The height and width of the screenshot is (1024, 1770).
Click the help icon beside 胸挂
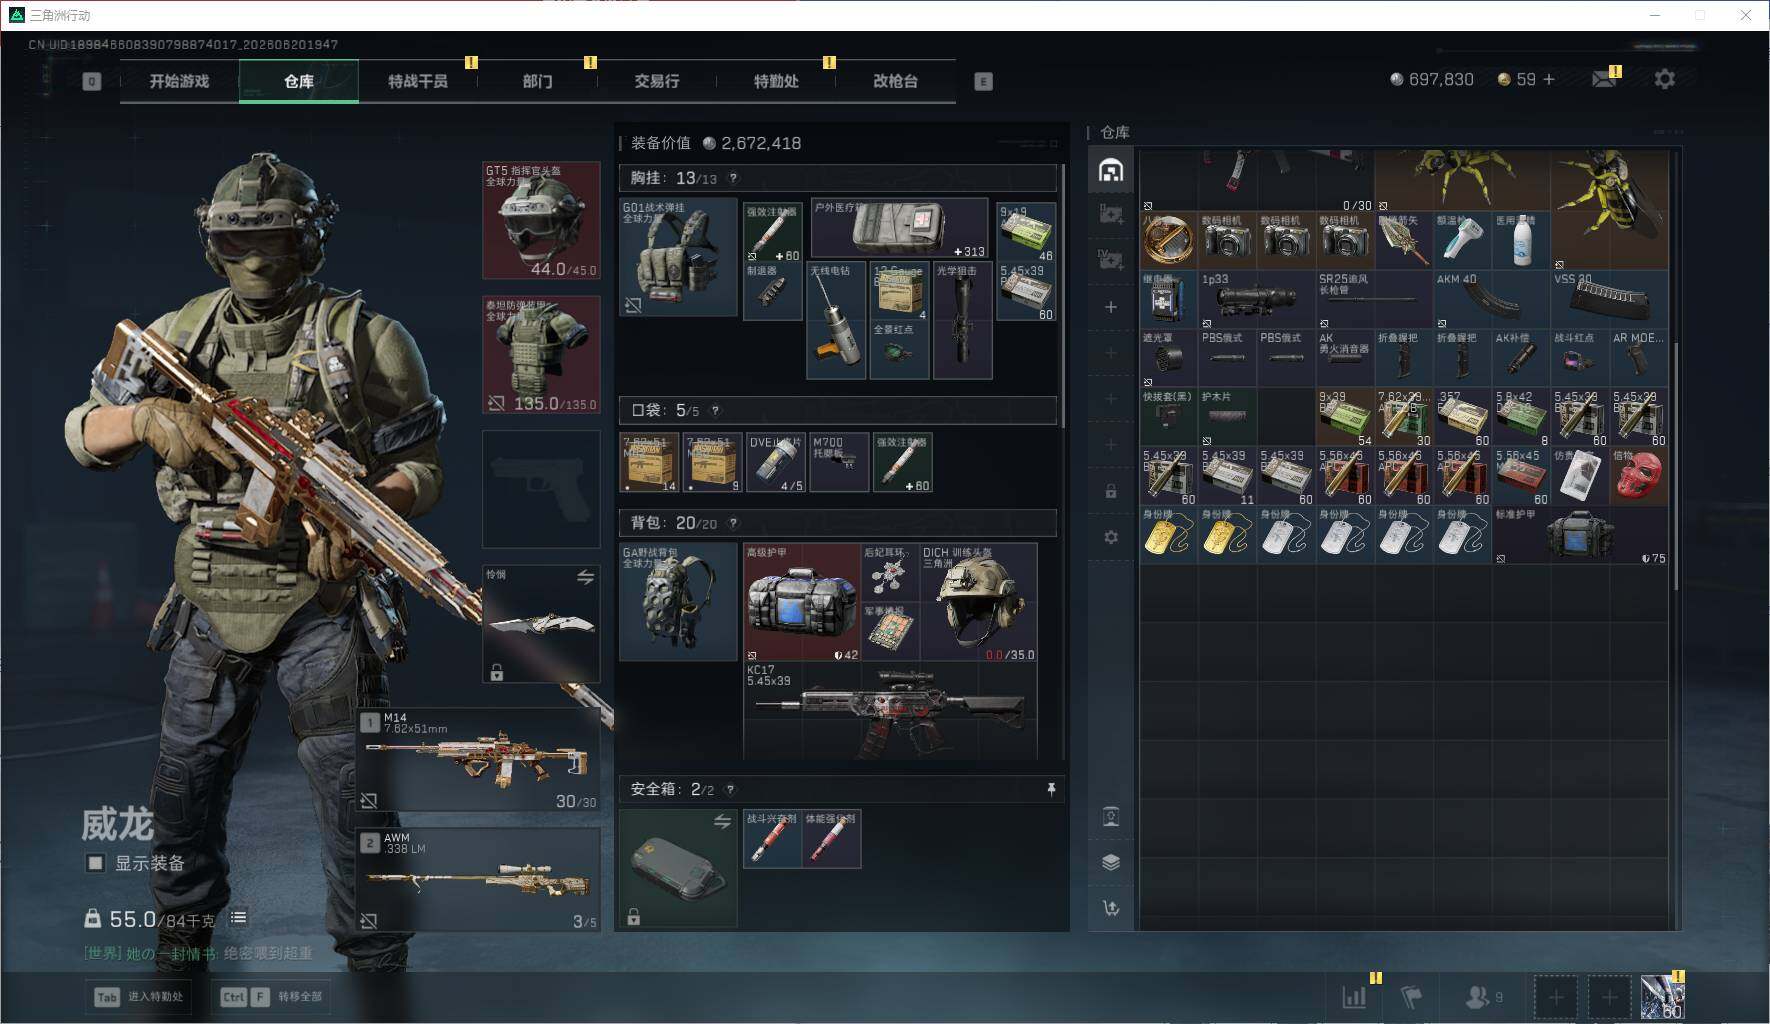click(733, 178)
